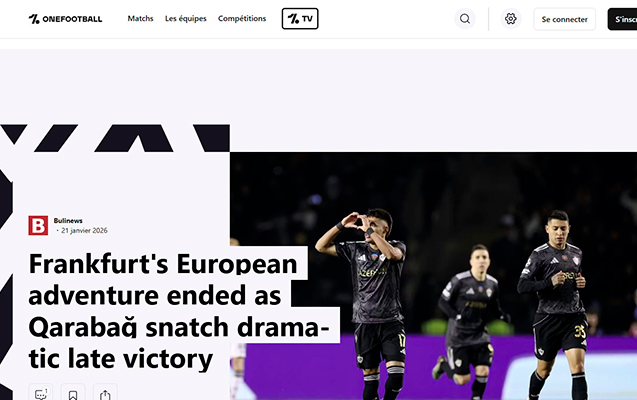Screen dimensions: 637x400
Task: Open the settings gear icon
Action: [511, 19]
